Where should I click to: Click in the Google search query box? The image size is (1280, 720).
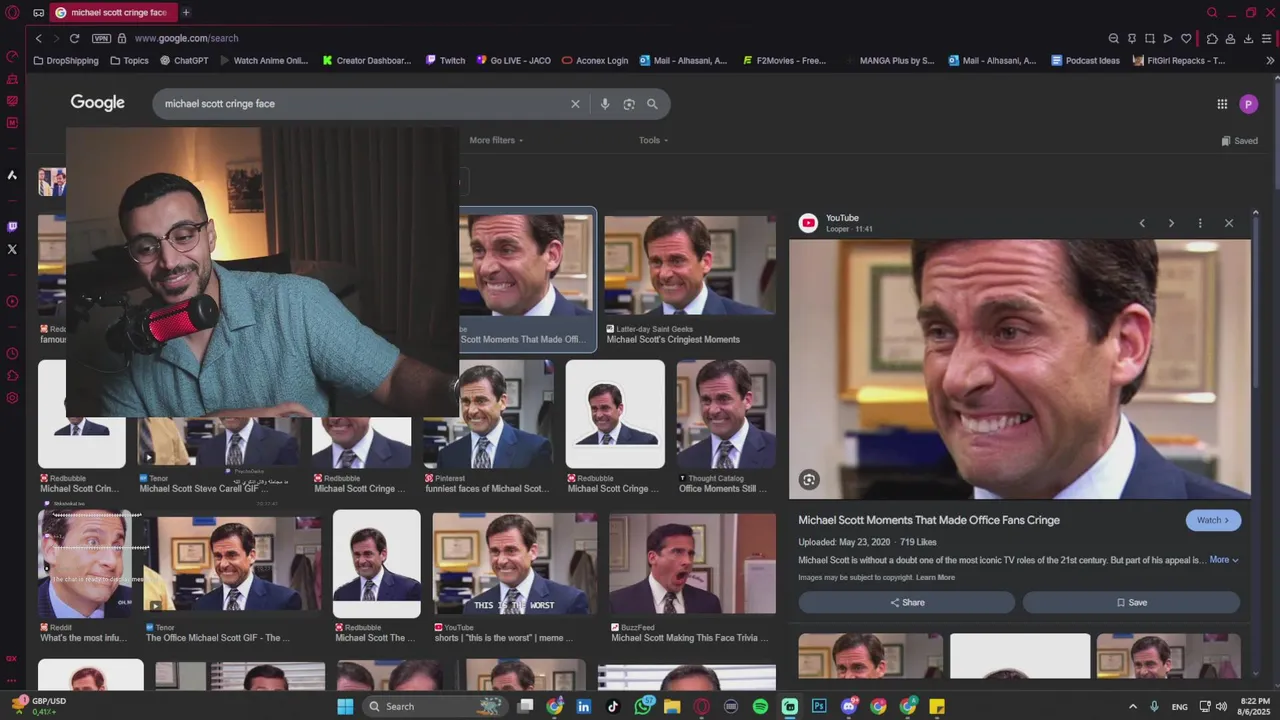[x=360, y=104]
